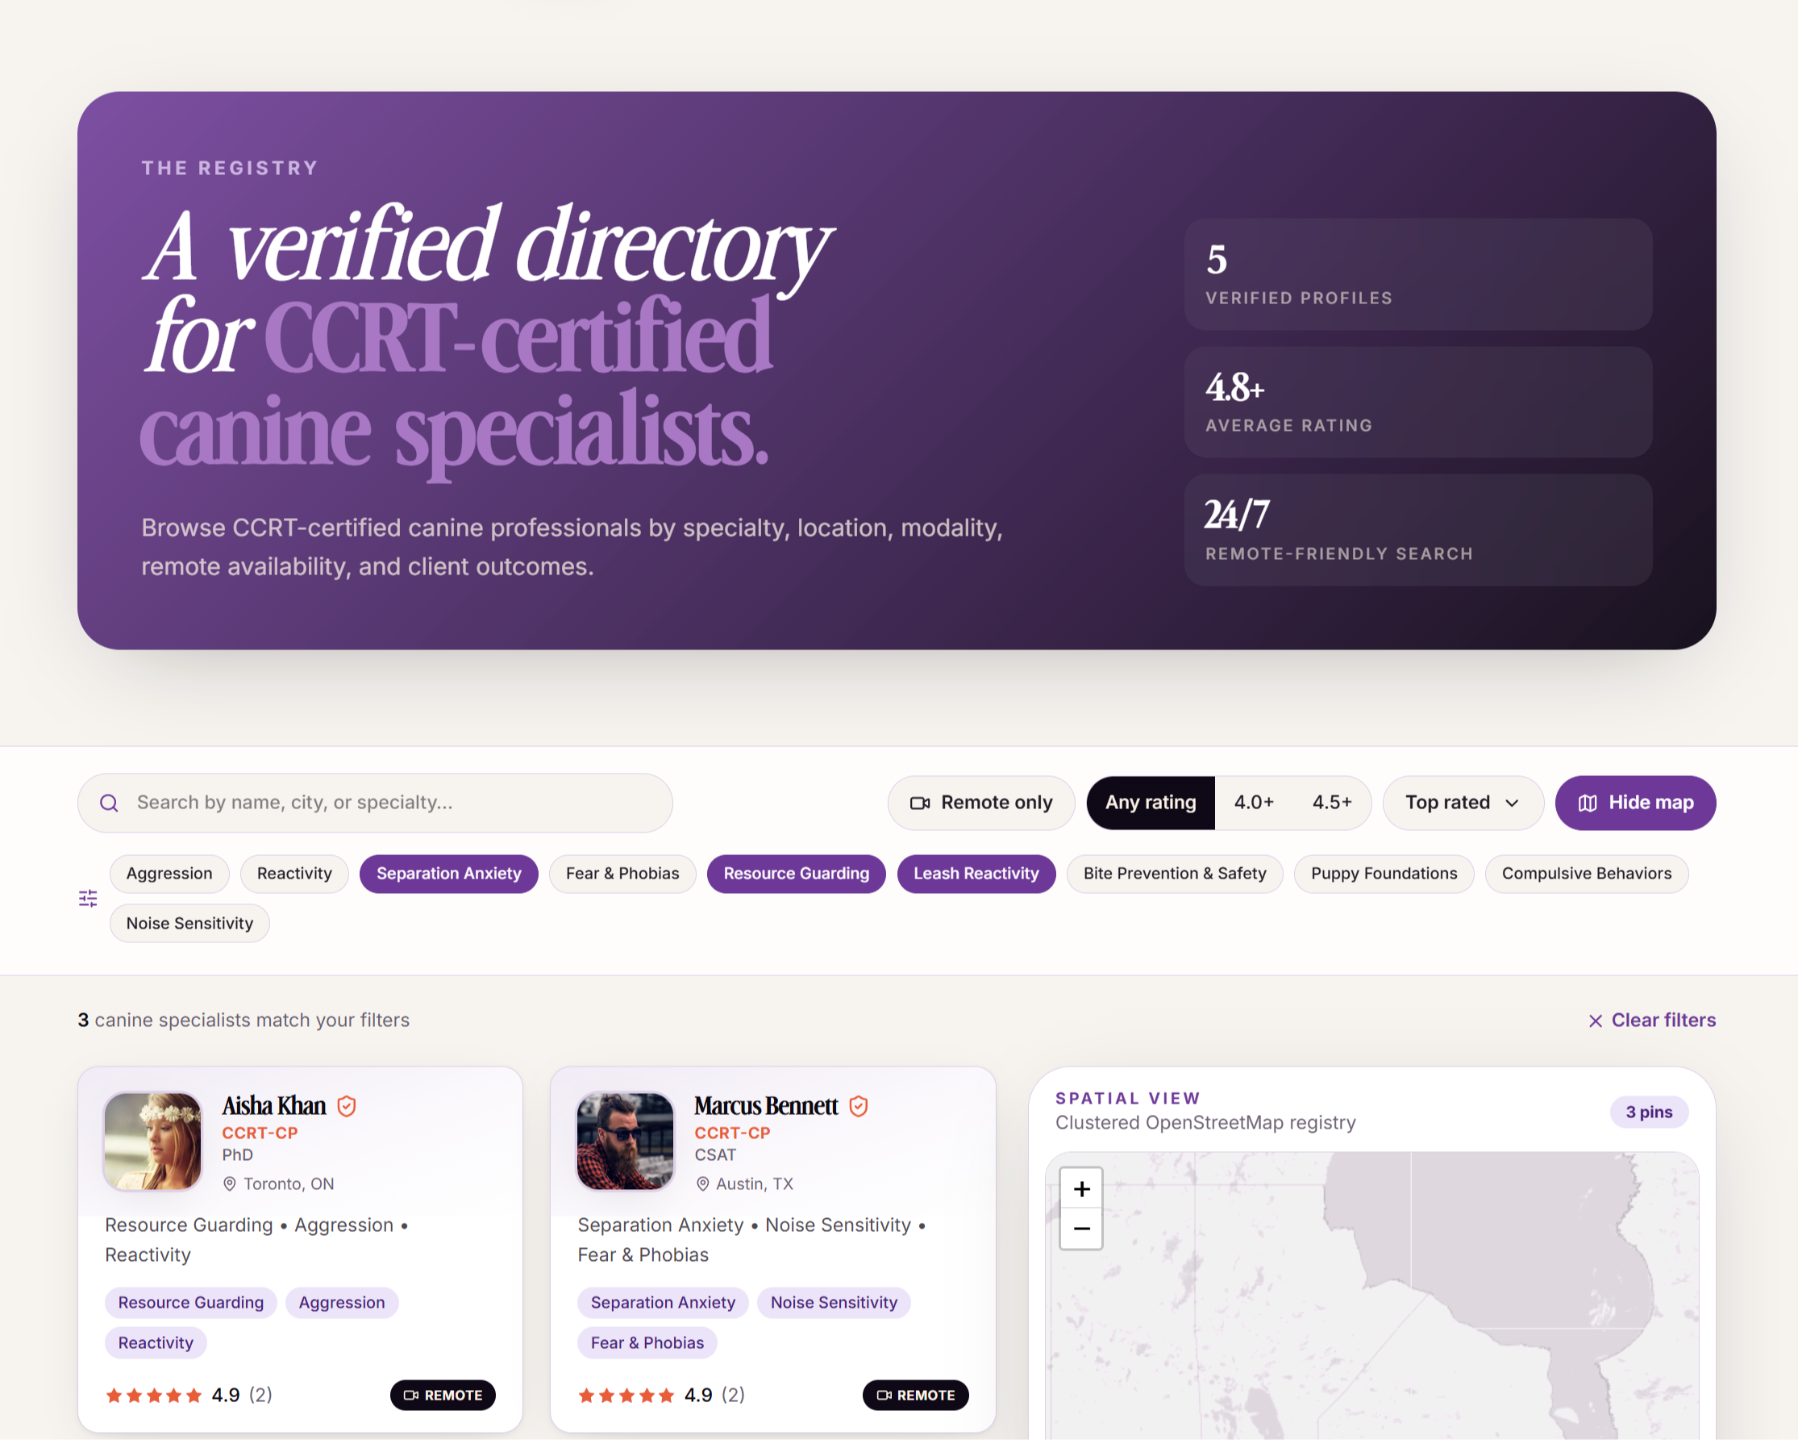This screenshot has height=1440, width=1798.
Task: Open Marcus Bennett's profile name
Action: (x=767, y=1106)
